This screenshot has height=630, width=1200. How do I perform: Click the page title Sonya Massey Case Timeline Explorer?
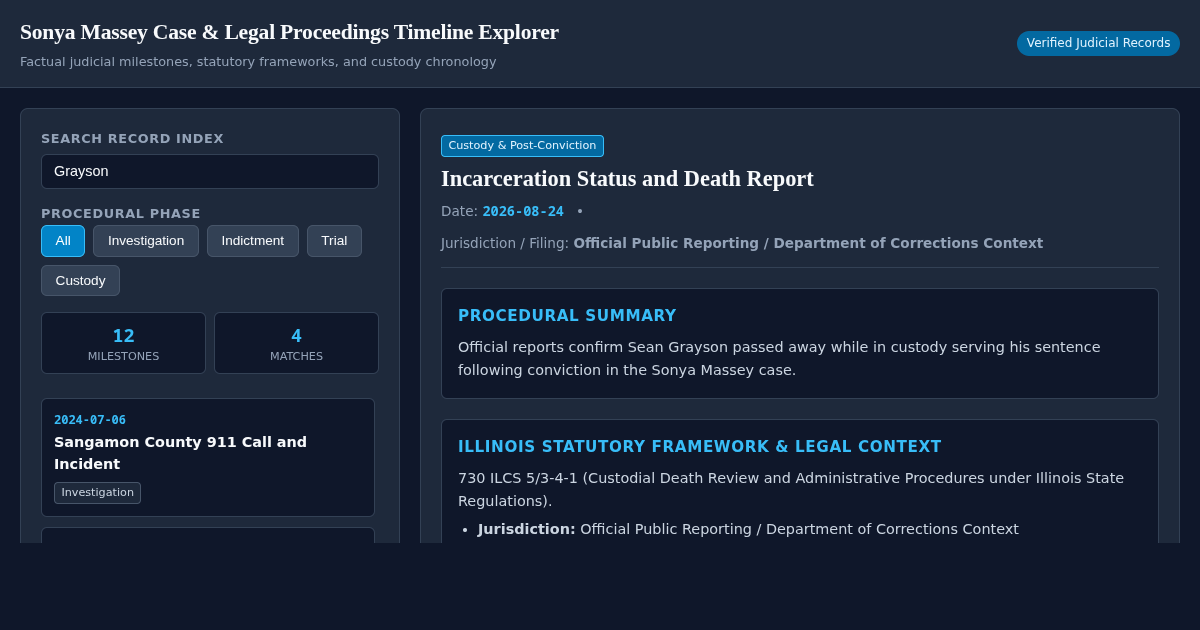coord(289,32)
